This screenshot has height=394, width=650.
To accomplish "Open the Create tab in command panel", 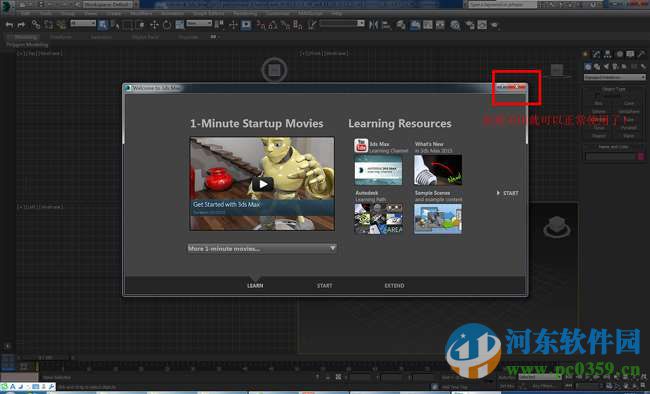I will point(585,54).
